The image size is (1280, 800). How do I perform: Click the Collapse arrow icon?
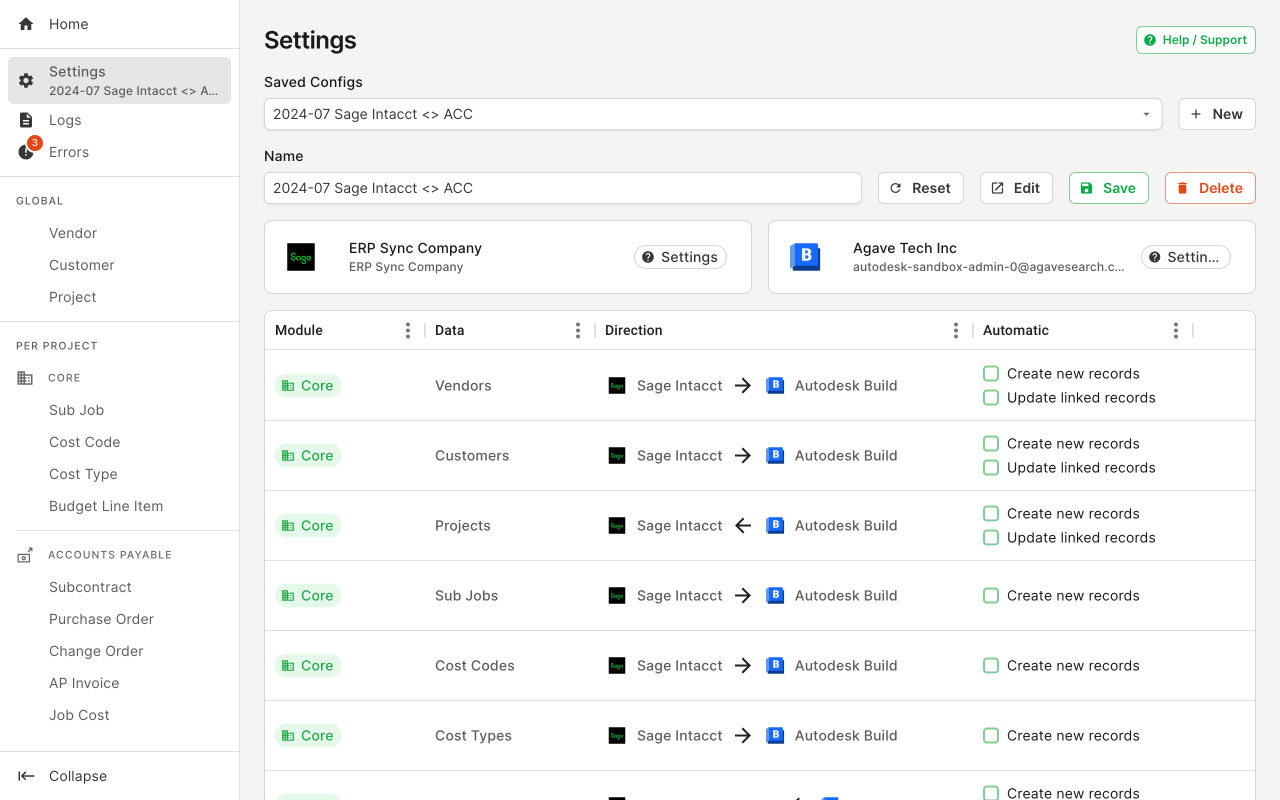(x=27, y=776)
